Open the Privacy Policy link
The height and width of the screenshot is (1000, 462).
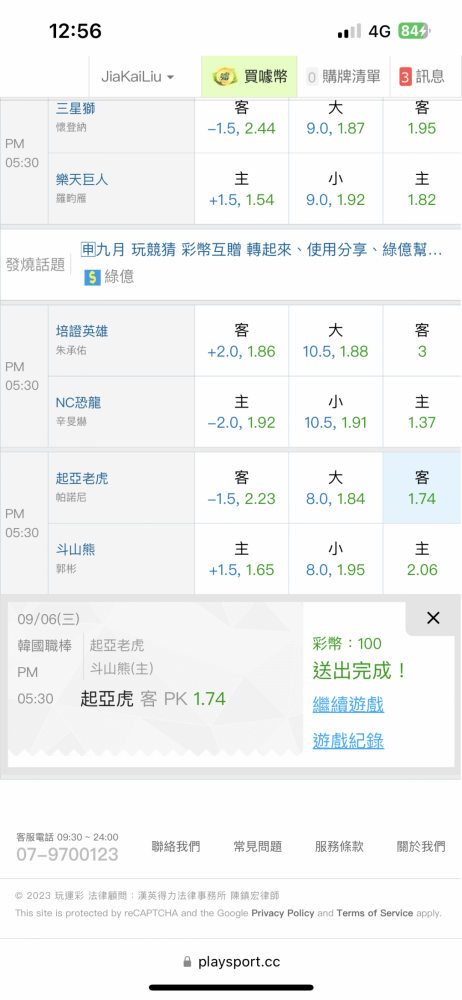(x=283, y=913)
